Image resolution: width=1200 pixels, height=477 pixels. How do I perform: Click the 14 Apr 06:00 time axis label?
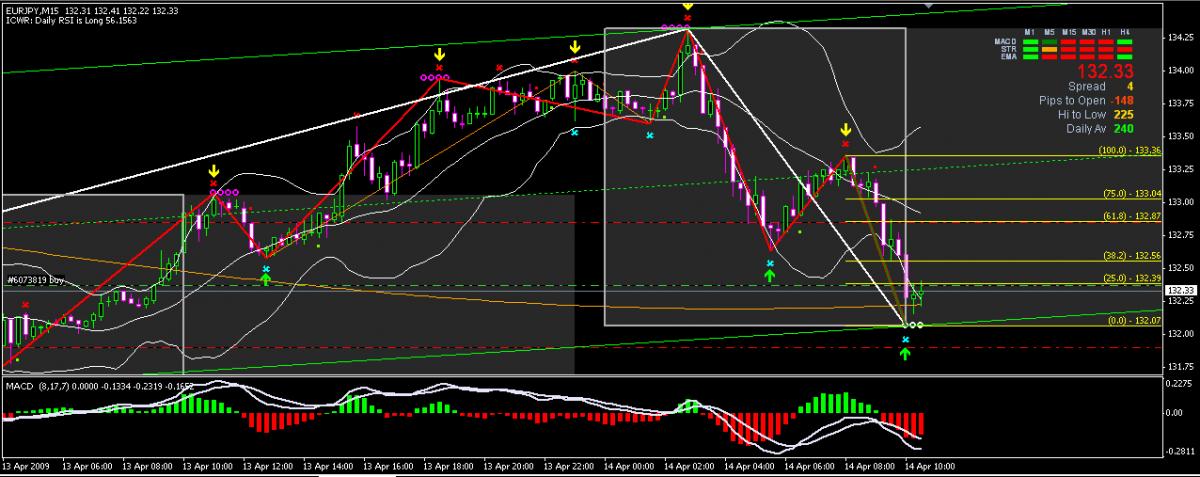tap(808, 468)
